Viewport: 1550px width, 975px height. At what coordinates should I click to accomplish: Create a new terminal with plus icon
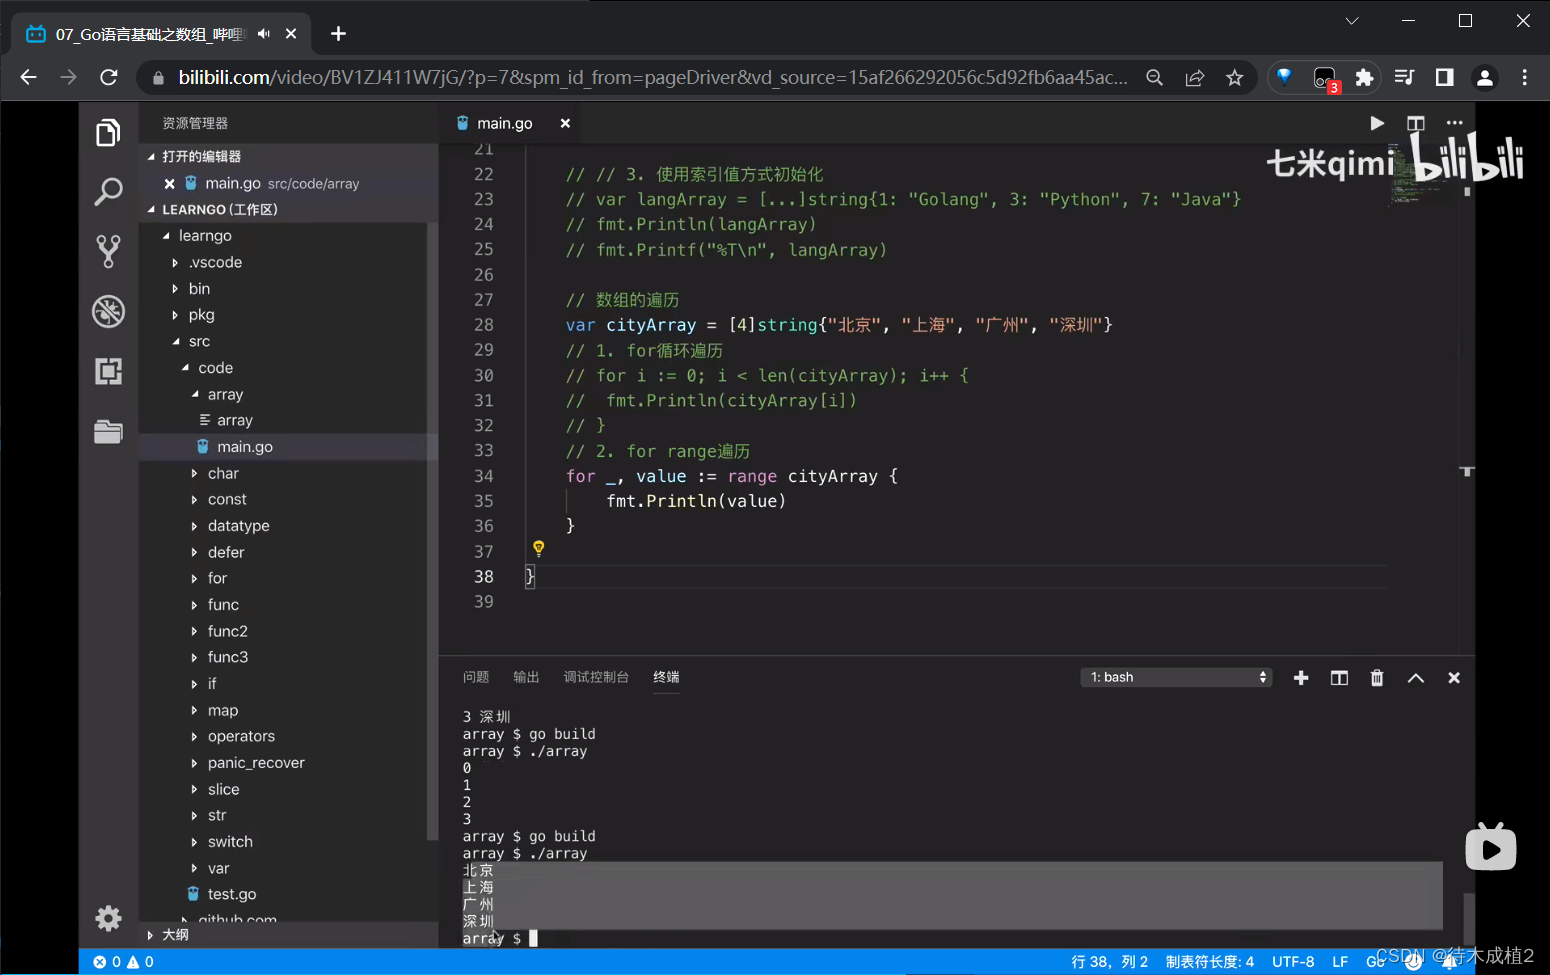[1301, 678]
